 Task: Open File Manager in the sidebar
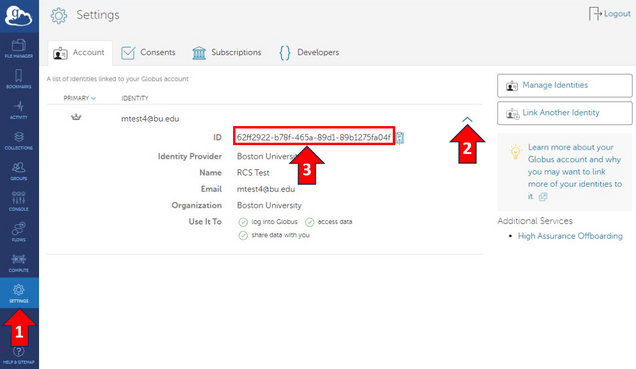19,48
